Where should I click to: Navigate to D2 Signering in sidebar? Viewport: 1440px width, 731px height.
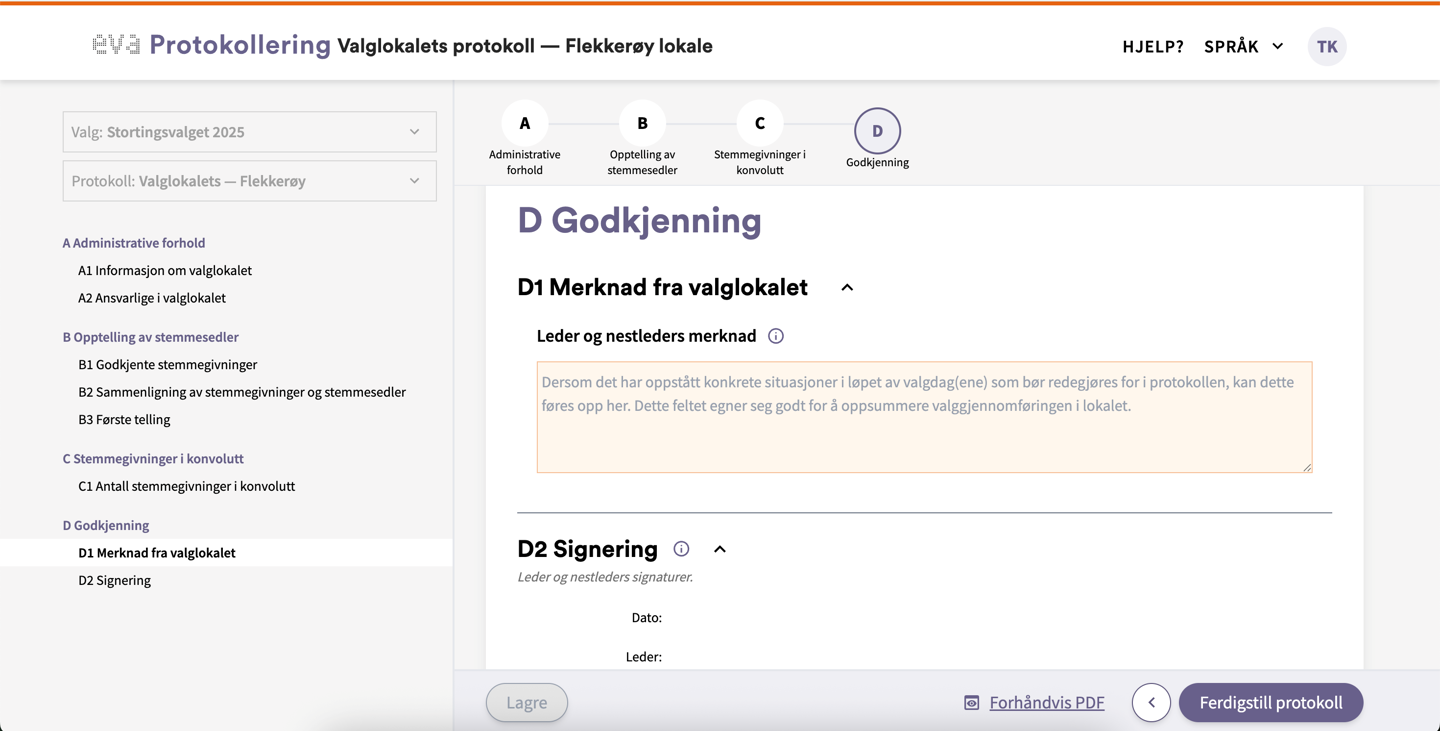114,580
